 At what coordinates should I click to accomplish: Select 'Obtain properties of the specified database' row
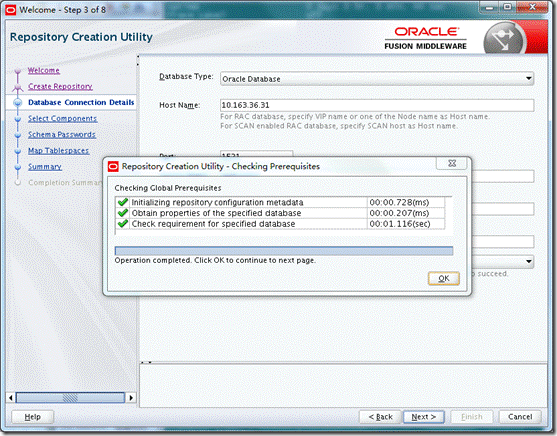216,213
